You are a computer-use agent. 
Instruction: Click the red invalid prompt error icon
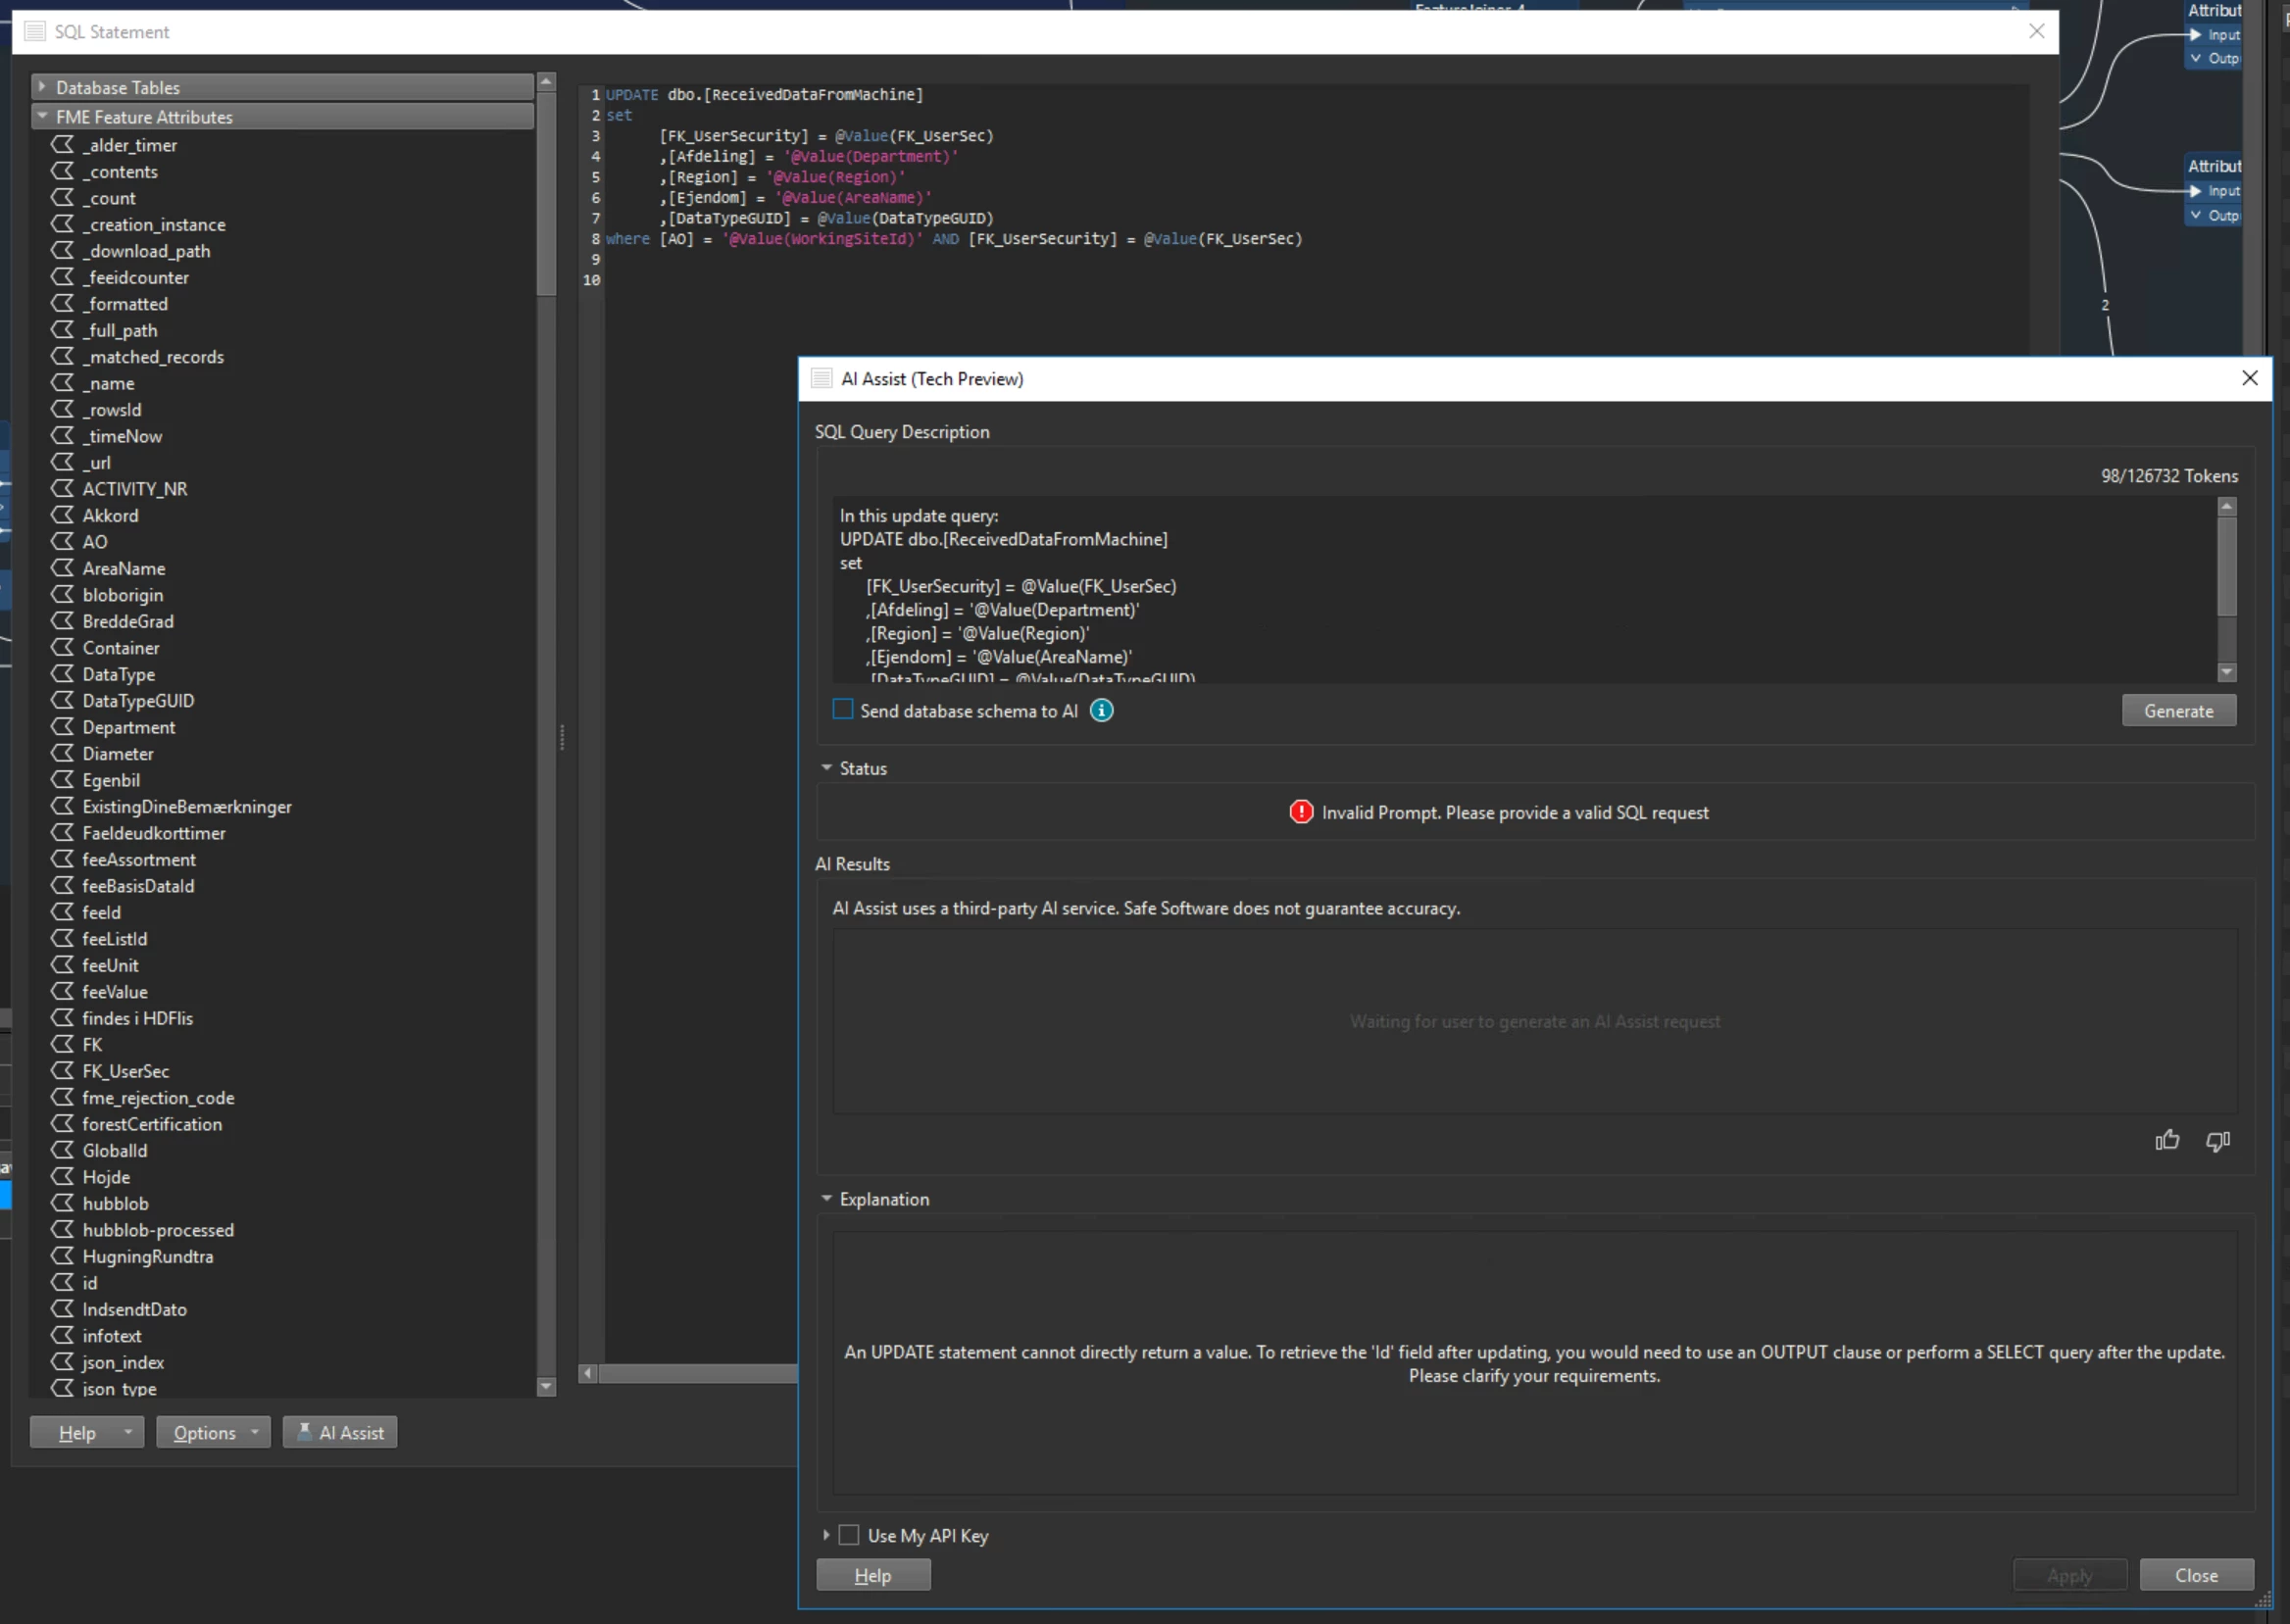[1300, 812]
